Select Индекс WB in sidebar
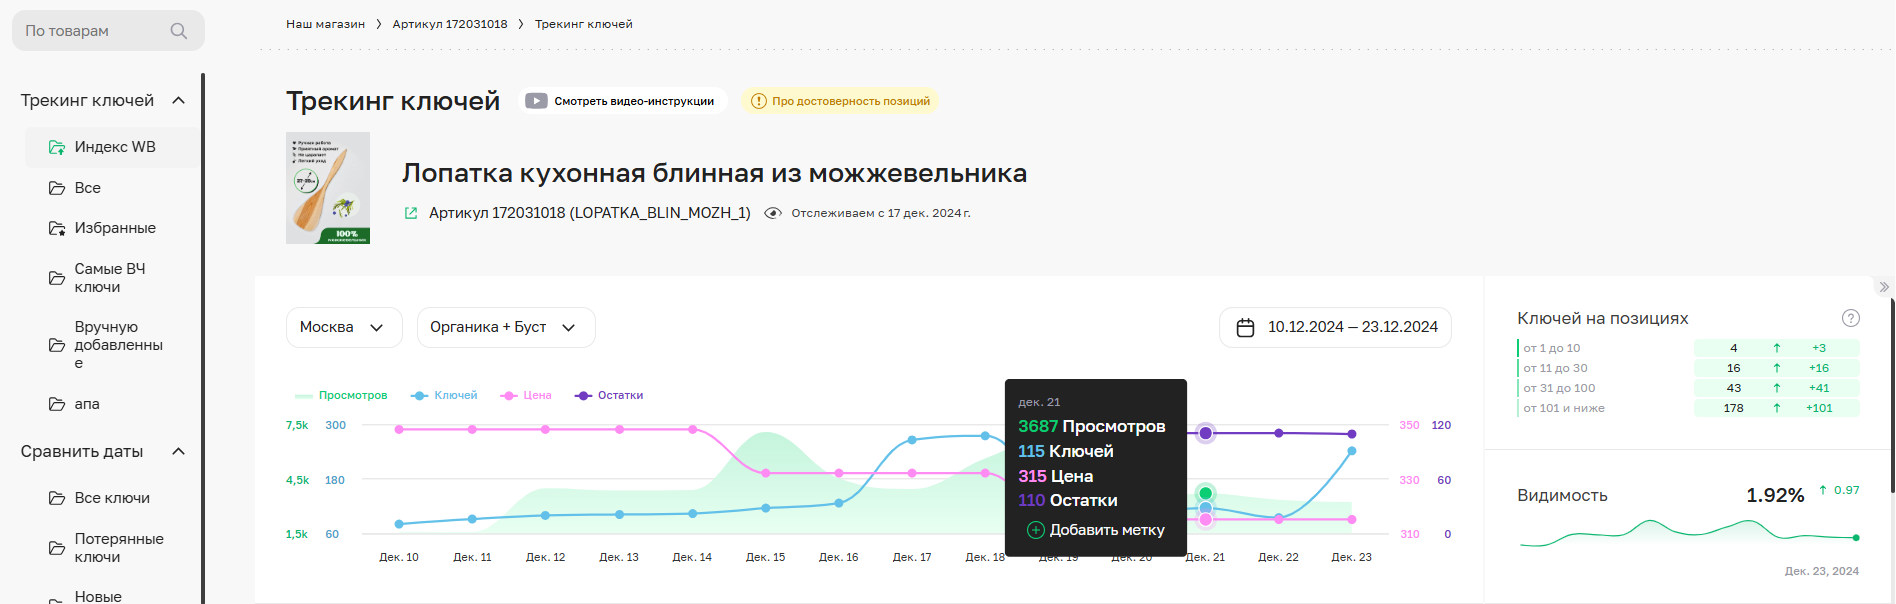Image resolution: width=1896 pixels, height=604 pixels. [x=114, y=147]
